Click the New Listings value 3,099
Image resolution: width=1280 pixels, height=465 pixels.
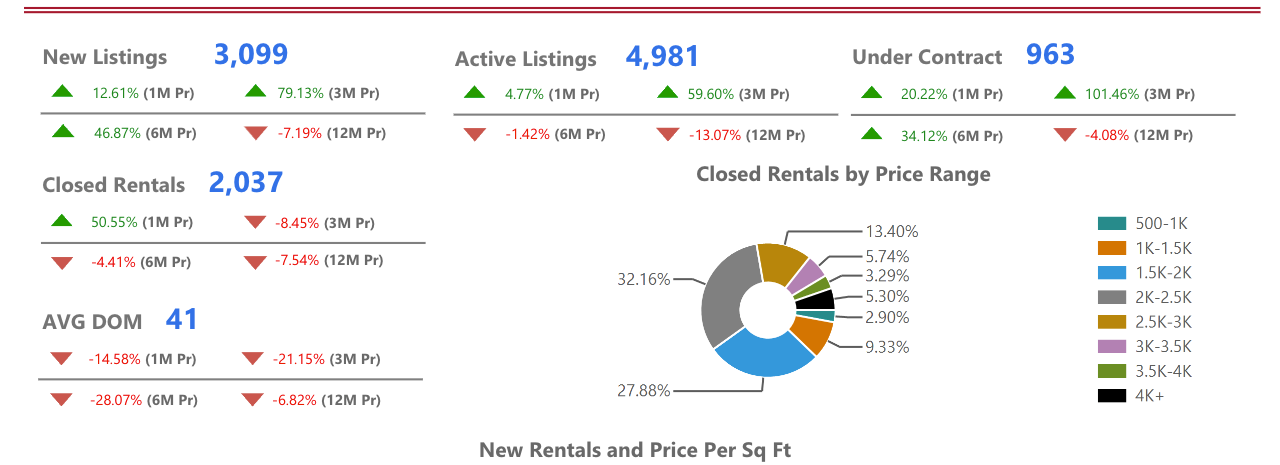(251, 54)
